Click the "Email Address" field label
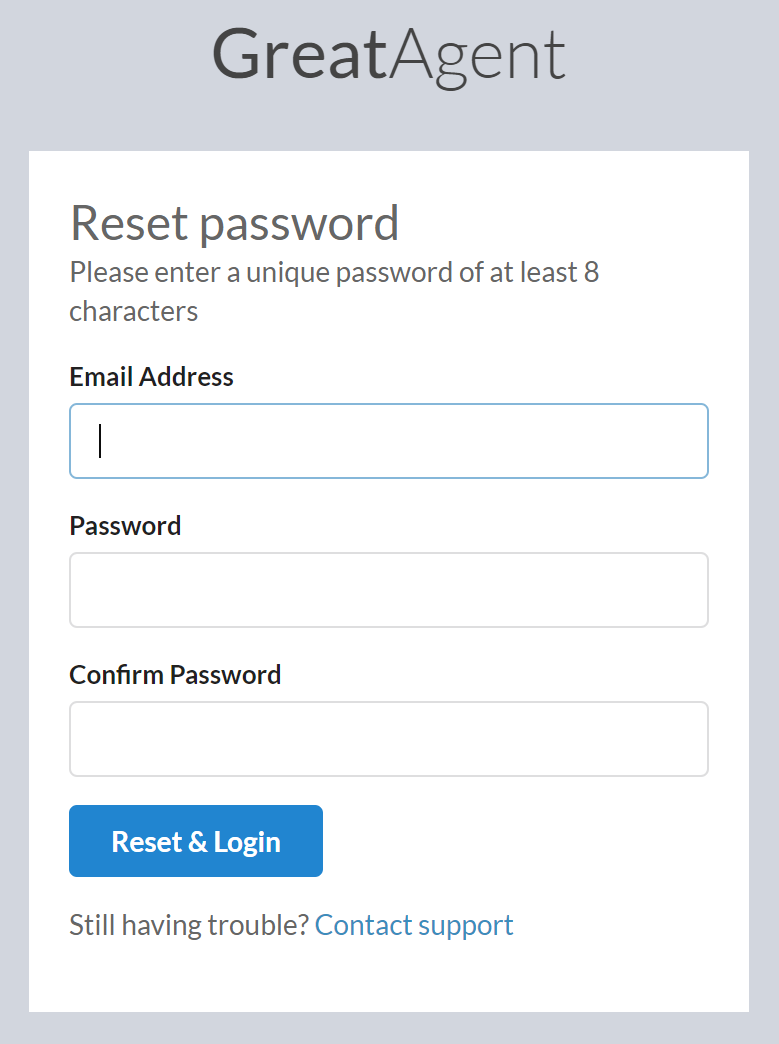Screen dimensions: 779x1044 click(x=151, y=377)
